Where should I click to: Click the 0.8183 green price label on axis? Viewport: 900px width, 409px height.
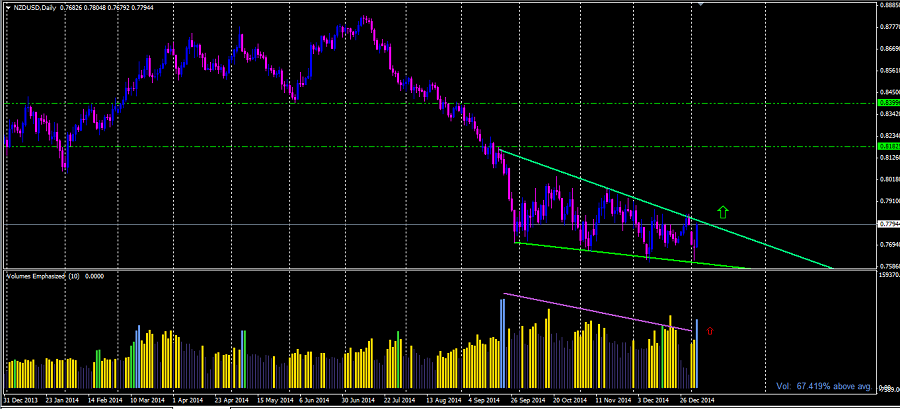886,147
